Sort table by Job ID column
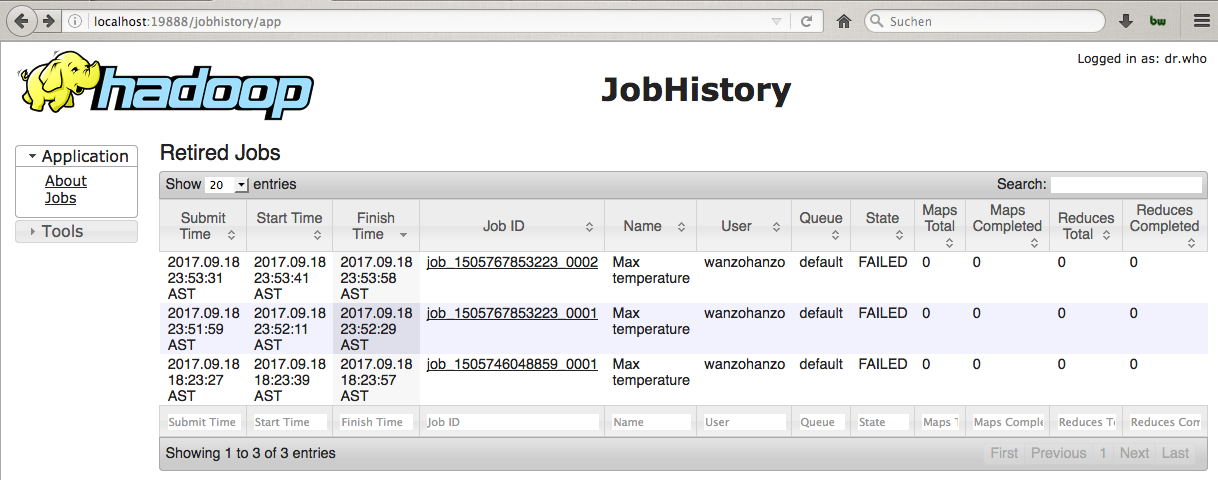1218x480 pixels. pos(512,226)
